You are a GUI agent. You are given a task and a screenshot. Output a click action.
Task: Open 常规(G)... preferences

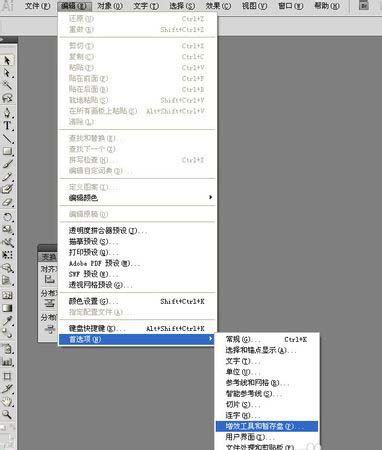[x=267, y=339]
